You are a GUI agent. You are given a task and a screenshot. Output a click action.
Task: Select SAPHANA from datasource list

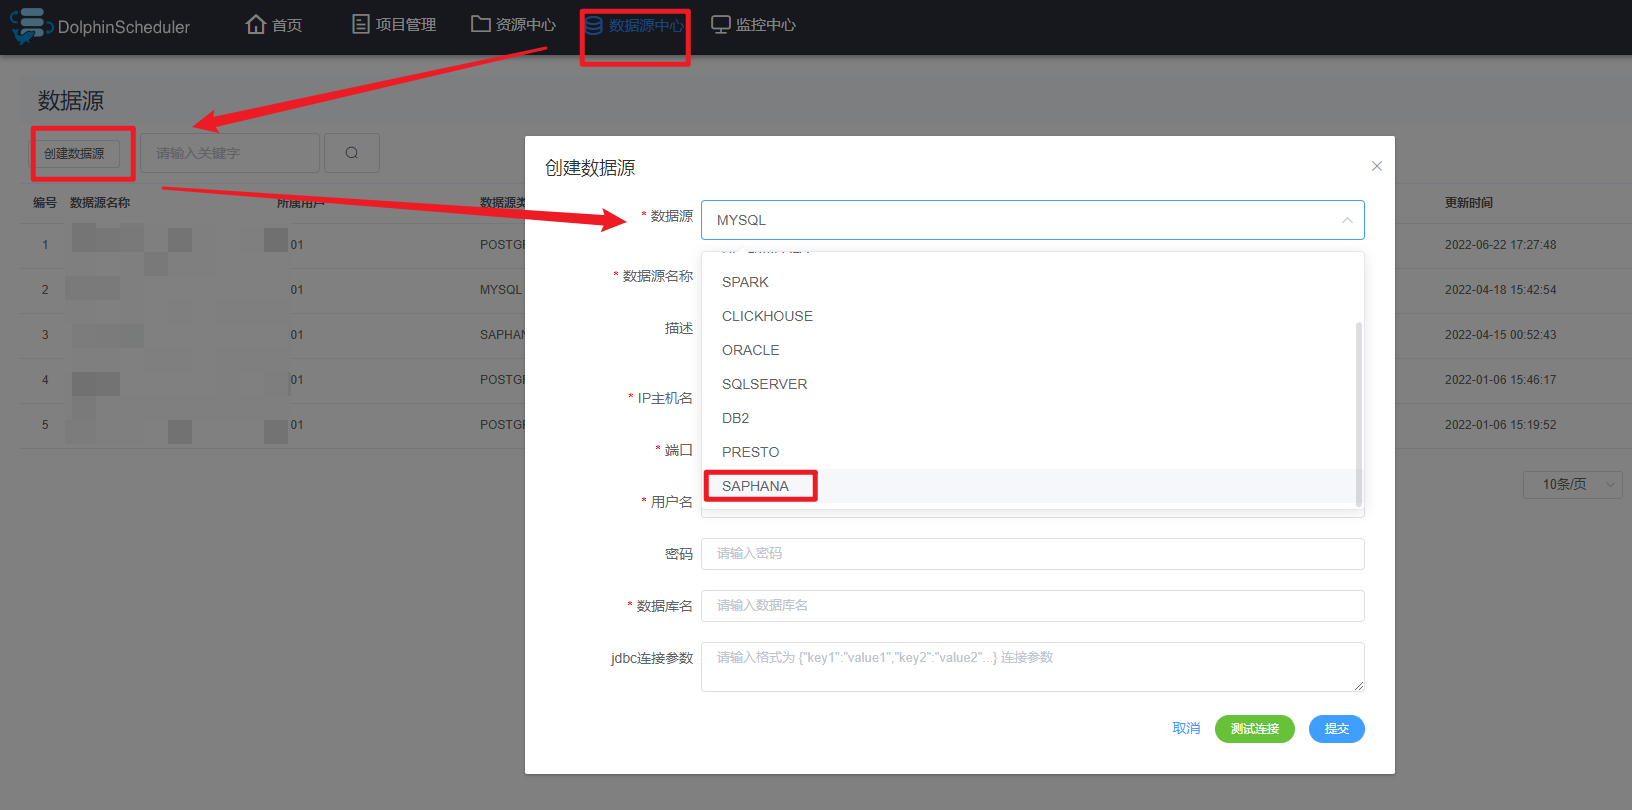tap(1032, 486)
